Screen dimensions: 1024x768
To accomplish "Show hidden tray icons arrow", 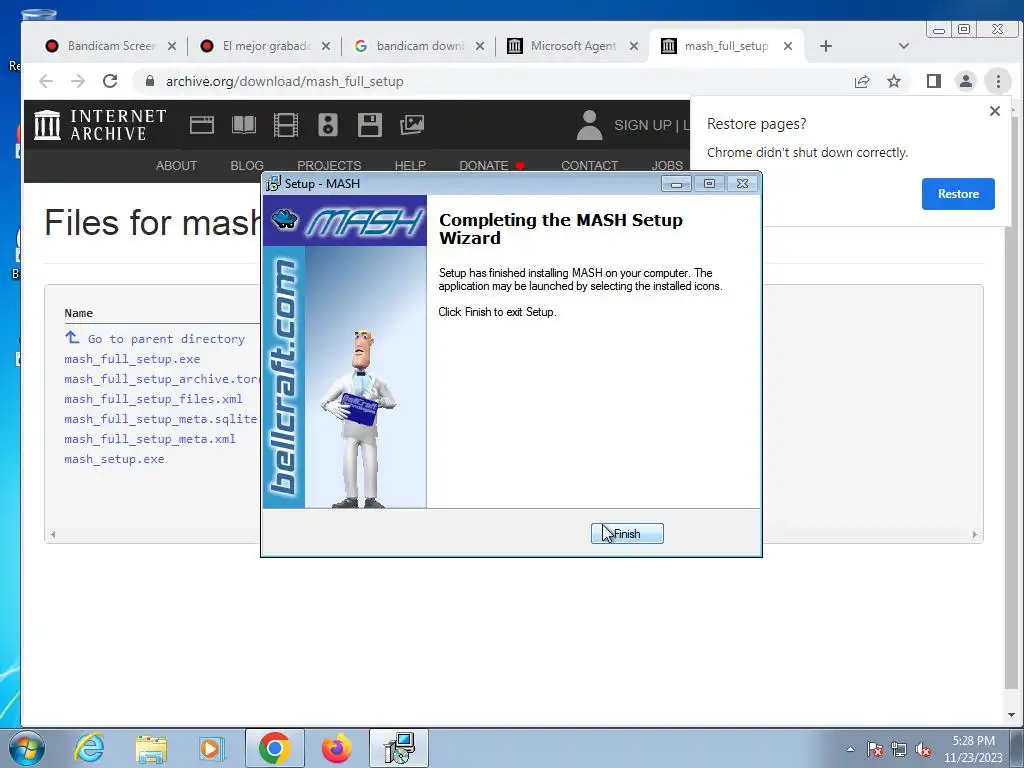I will pyautogui.click(x=850, y=749).
